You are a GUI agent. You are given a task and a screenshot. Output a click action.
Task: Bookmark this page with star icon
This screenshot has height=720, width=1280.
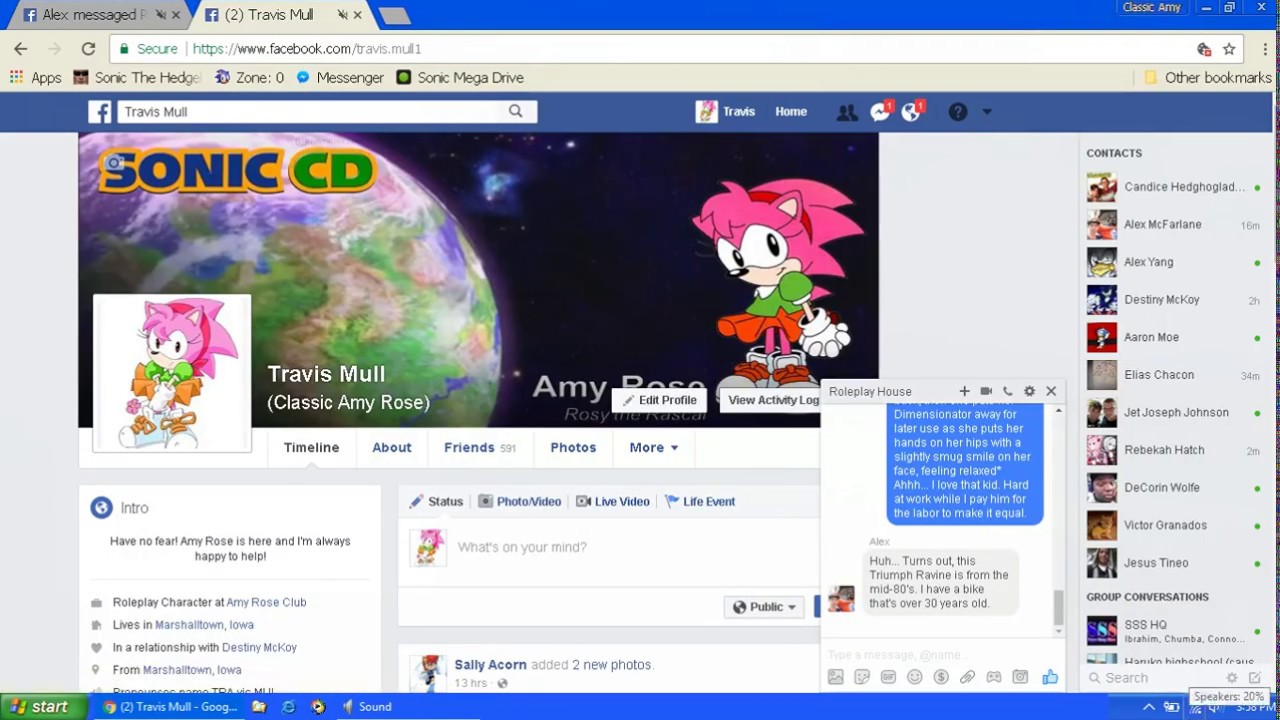[x=1229, y=49]
